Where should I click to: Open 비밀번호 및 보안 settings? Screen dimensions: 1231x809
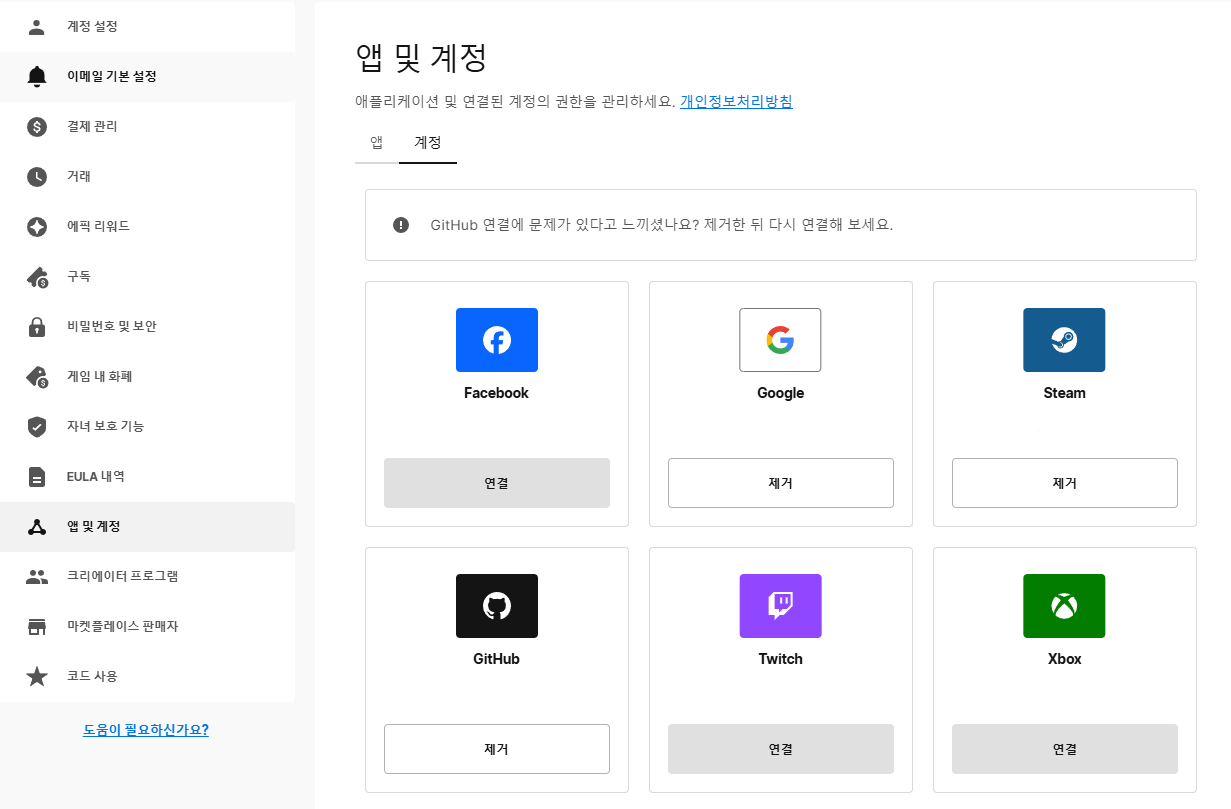click(147, 327)
